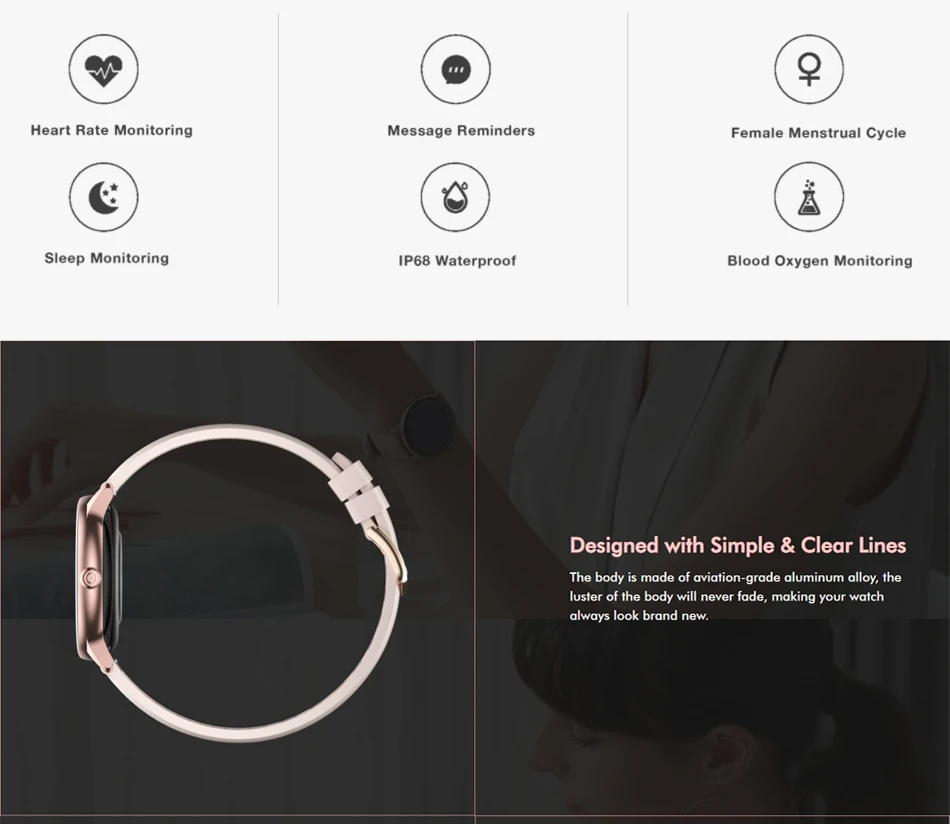Click the rose gold watch side-view image
The image size is (950, 824).
(241, 583)
